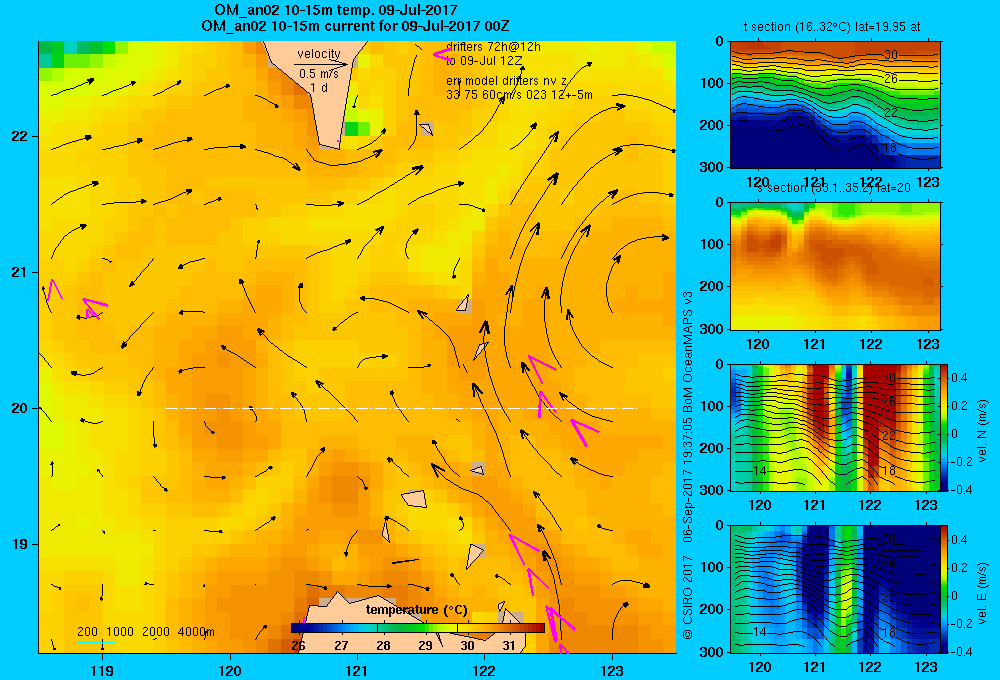Click the dark blue end of temperature colorbar at 26
Screen dimensions: 1000x680
coord(298,628)
